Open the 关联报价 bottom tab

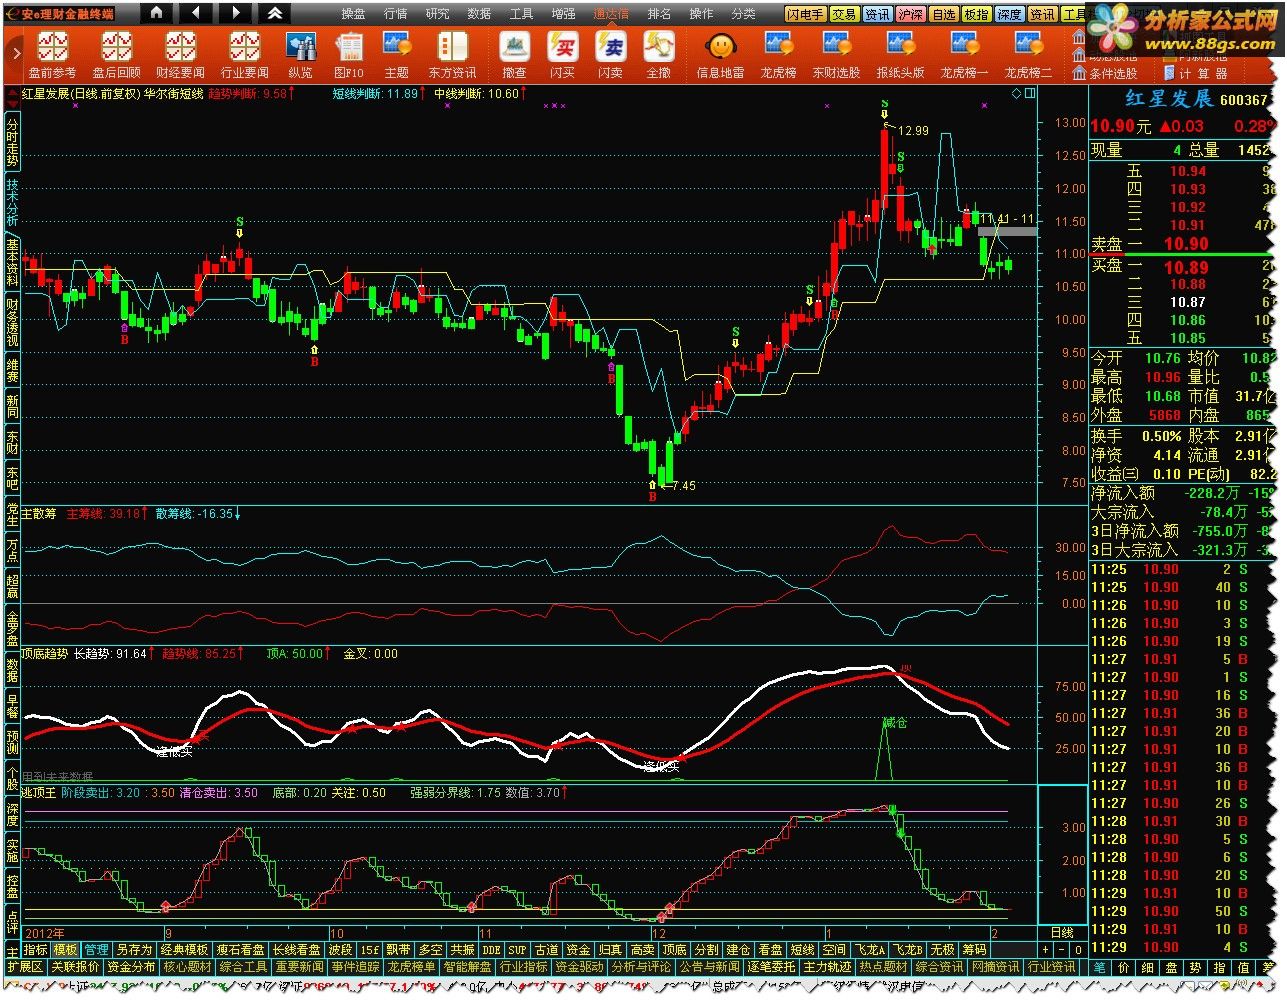pos(76,967)
